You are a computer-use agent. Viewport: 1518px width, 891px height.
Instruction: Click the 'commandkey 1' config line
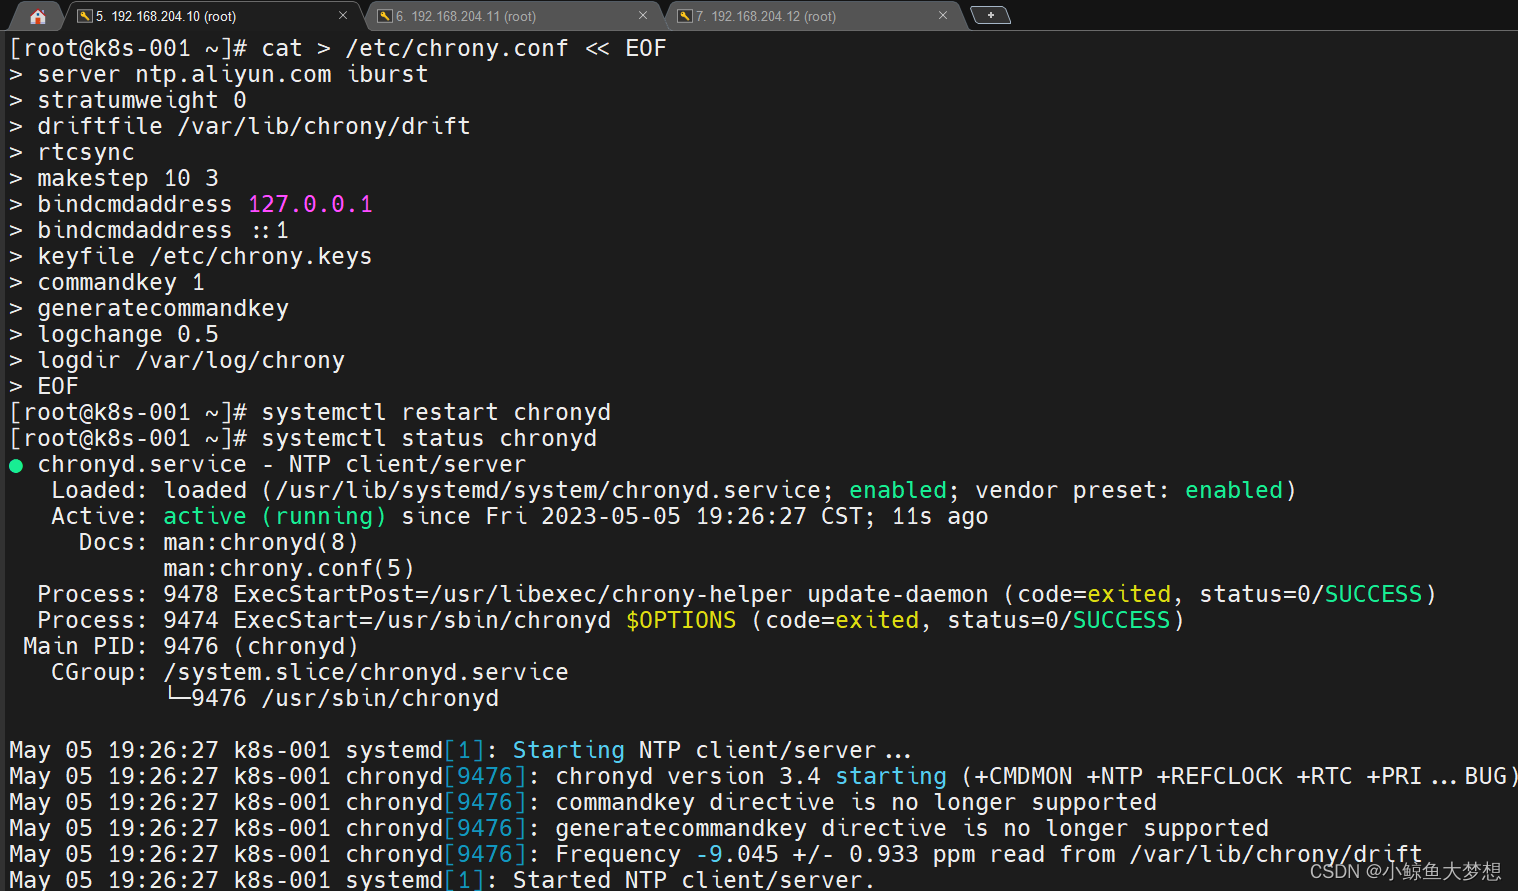121,283
